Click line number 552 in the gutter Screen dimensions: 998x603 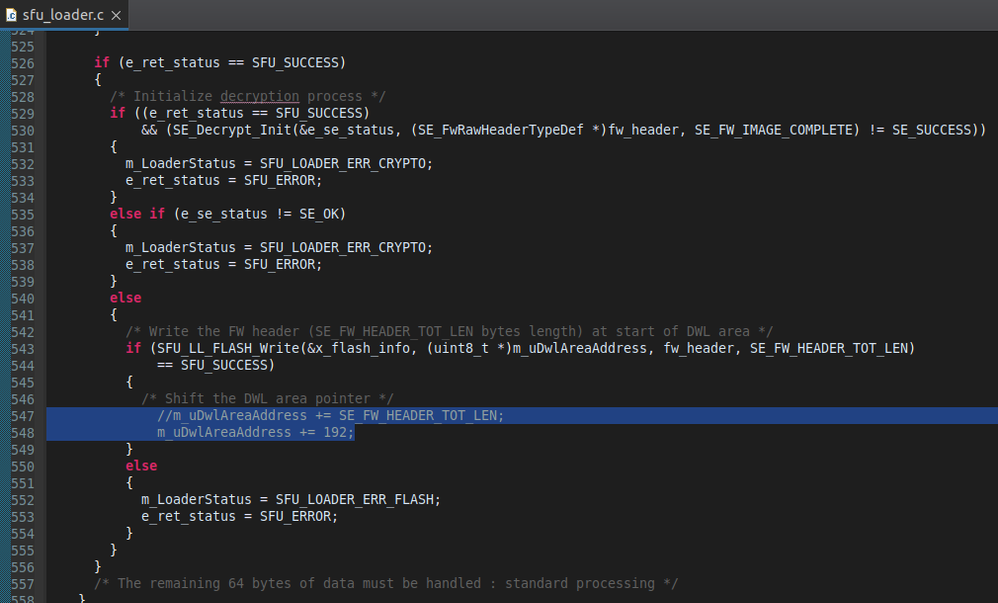(22, 499)
